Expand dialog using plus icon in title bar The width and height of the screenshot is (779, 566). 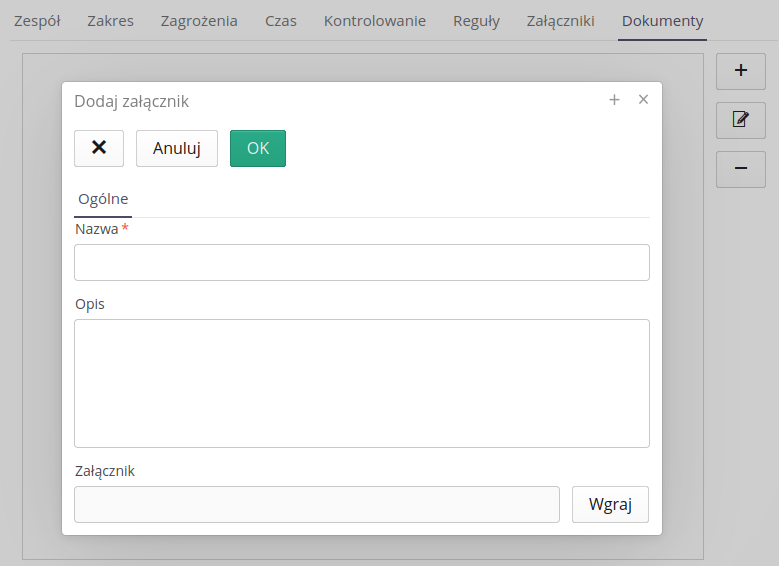point(614,100)
